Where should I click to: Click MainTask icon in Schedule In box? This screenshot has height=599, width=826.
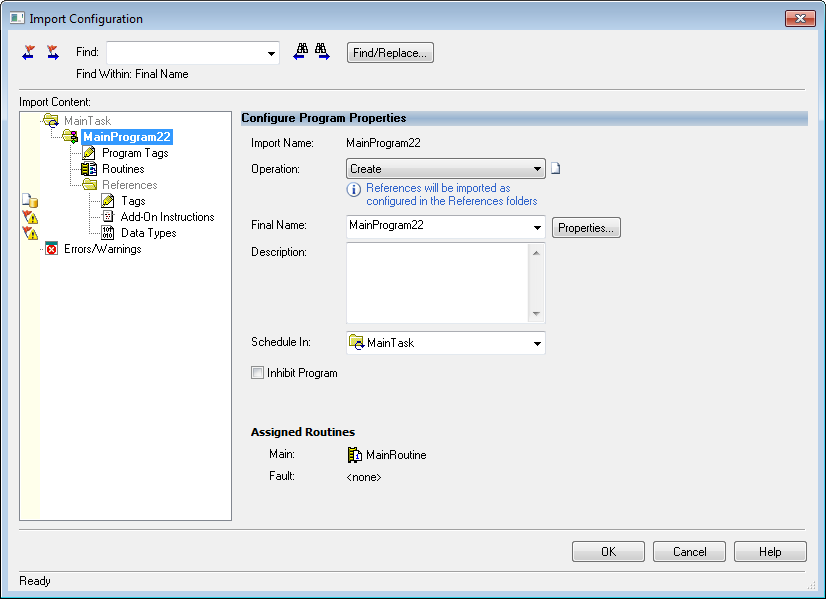357,342
